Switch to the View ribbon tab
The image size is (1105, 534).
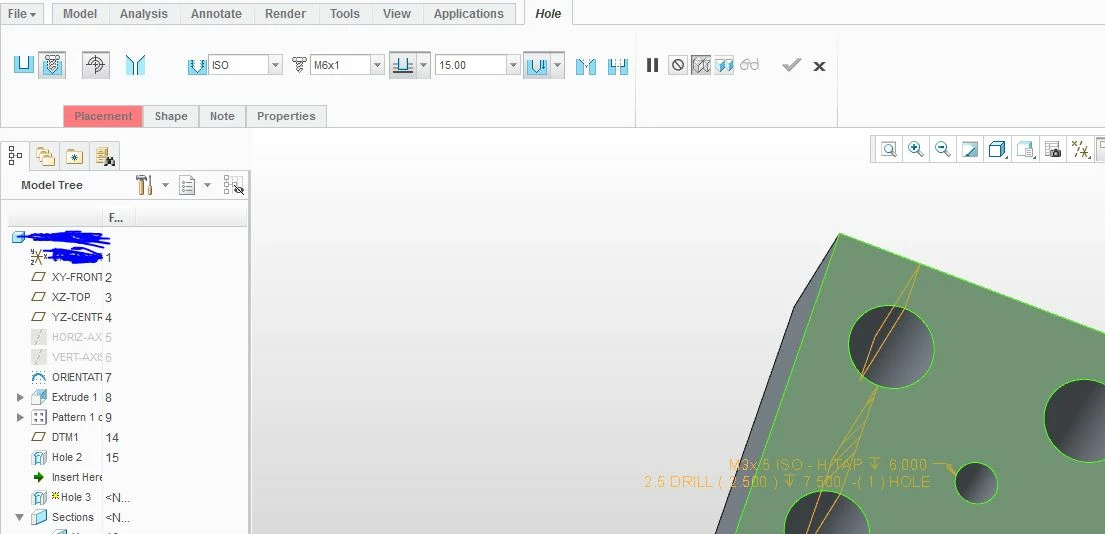coord(397,13)
